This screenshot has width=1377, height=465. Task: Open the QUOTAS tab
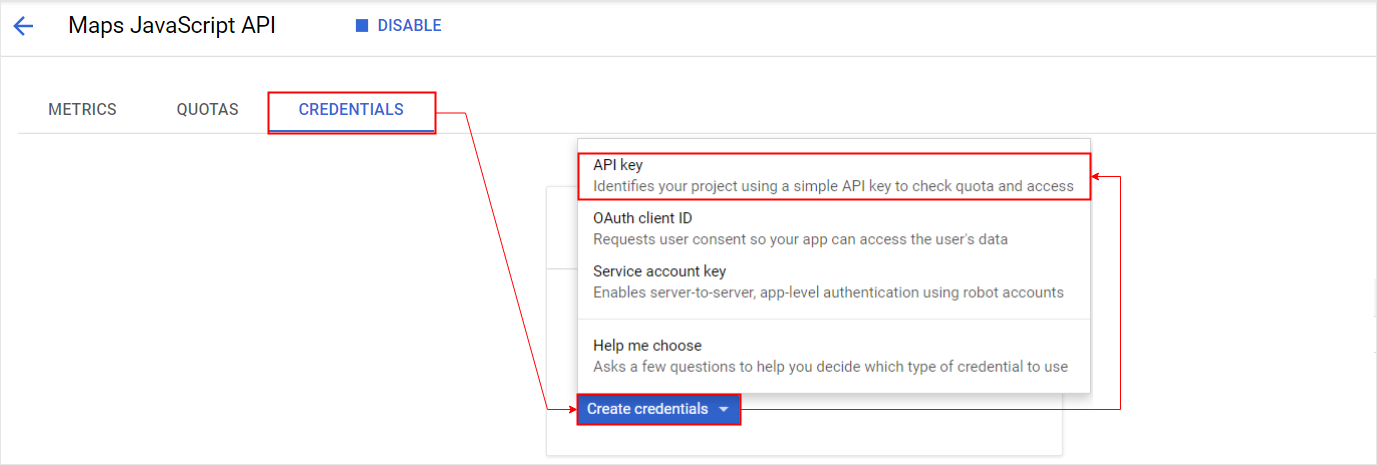pyautogui.click(x=207, y=110)
